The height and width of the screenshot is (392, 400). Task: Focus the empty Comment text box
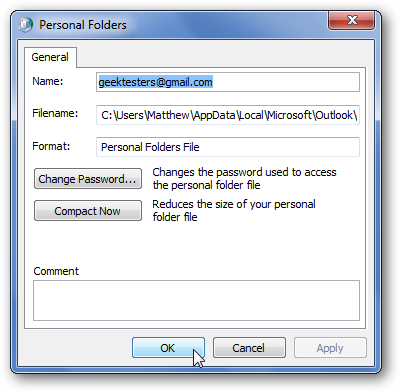pos(196,300)
